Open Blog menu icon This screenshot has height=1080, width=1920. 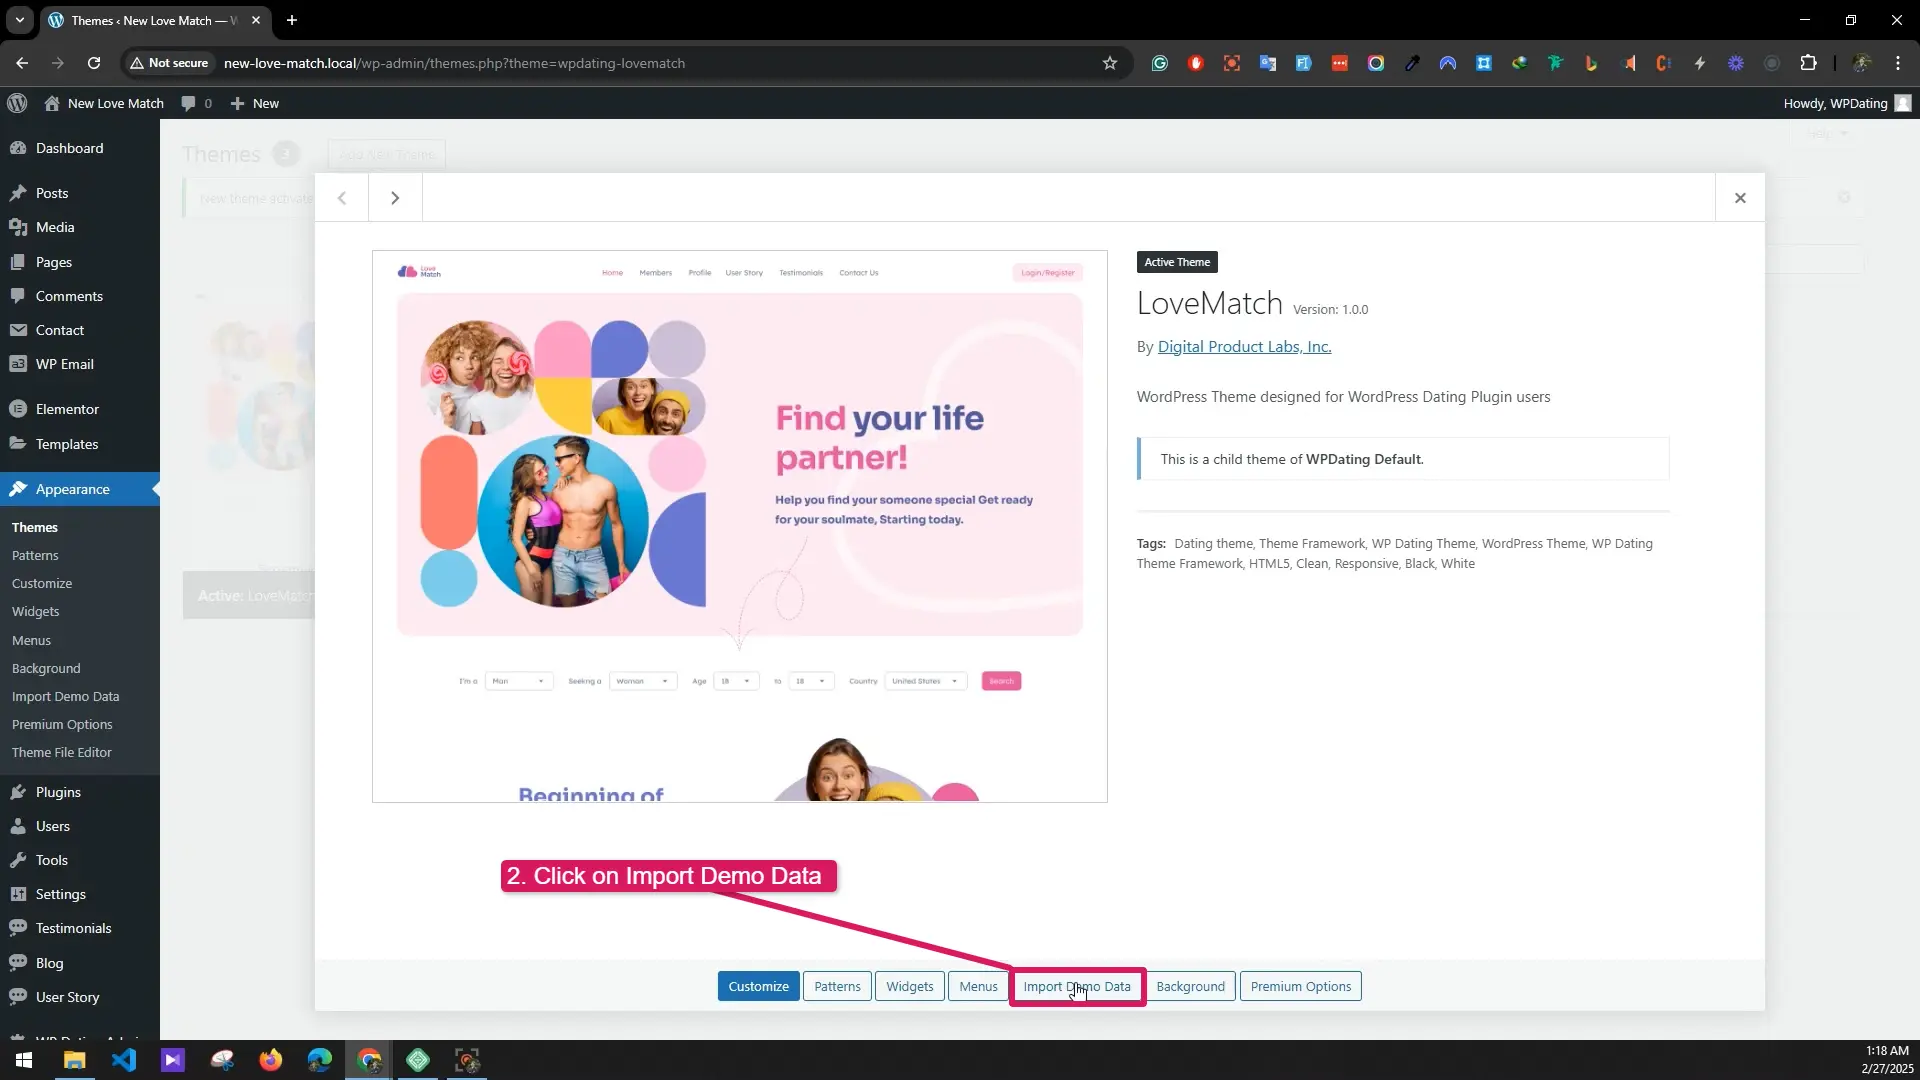18,963
